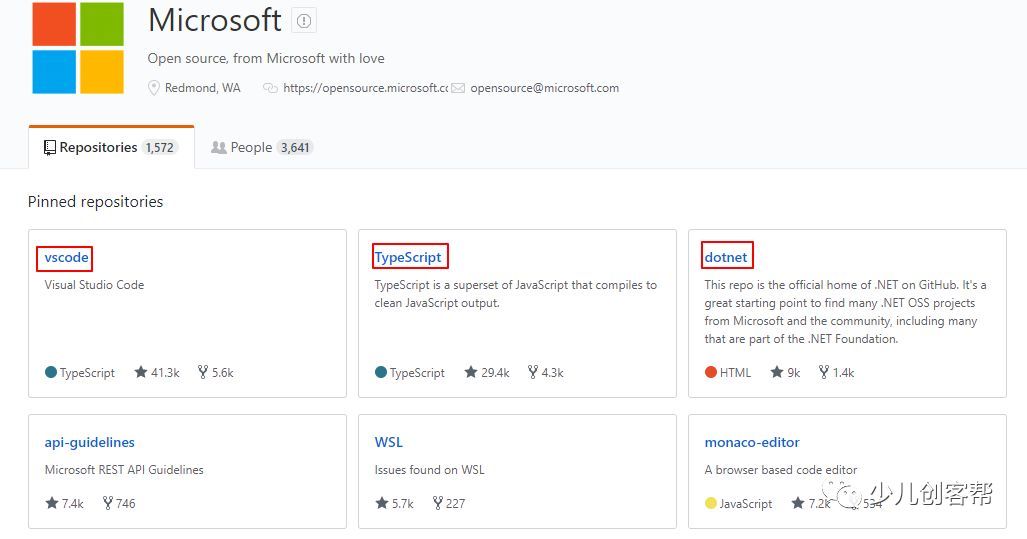The height and width of the screenshot is (539, 1027).
Task: Click the fork icon for dotnet 1.4k
Action: click(x=824, y=372)
